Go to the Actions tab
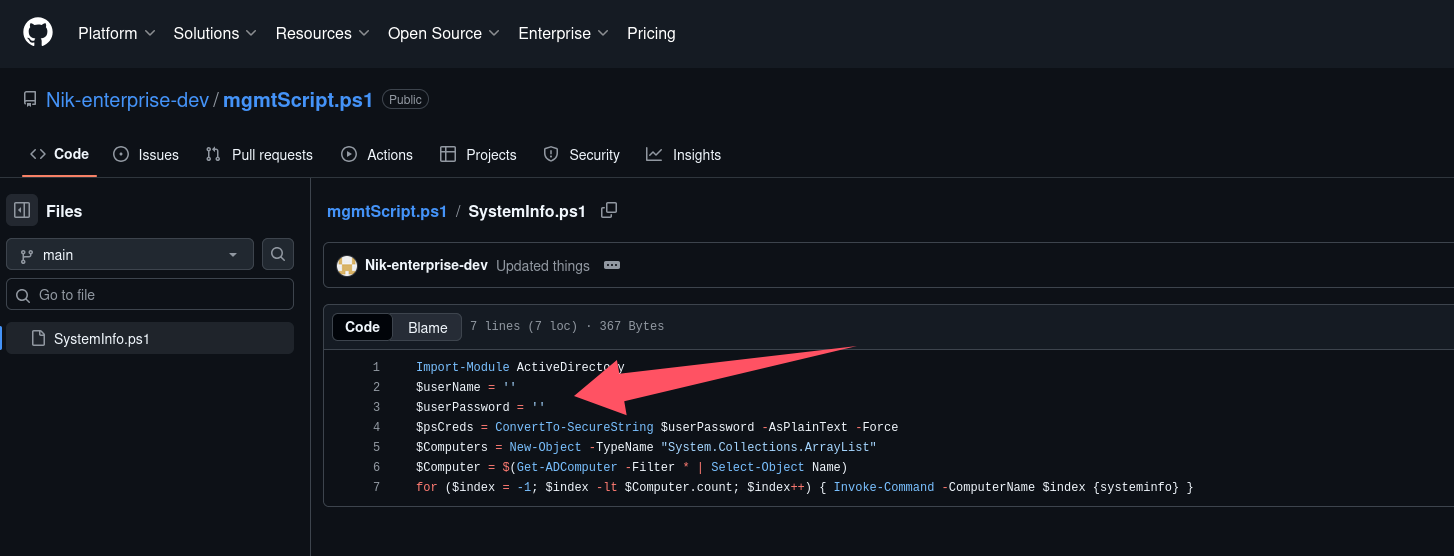Viewport: 1454px width, 556px height. coord(377,155)
